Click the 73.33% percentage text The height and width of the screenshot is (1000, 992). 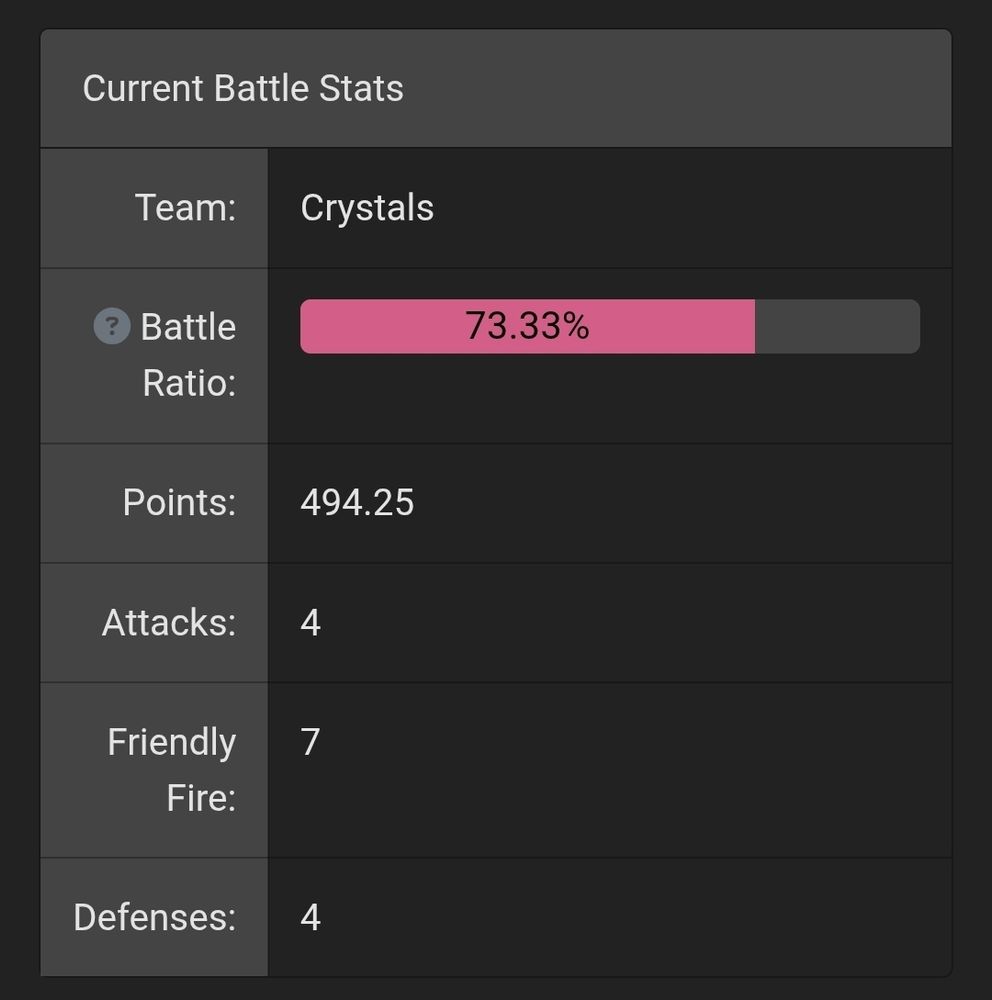527,326
